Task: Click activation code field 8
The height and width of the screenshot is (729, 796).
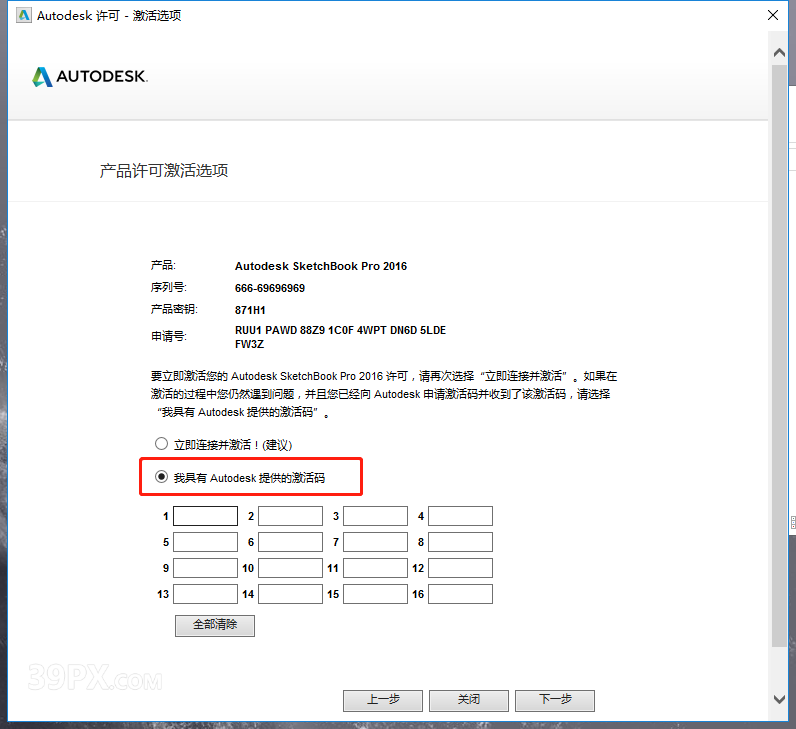Action: (x=460, y=542)
